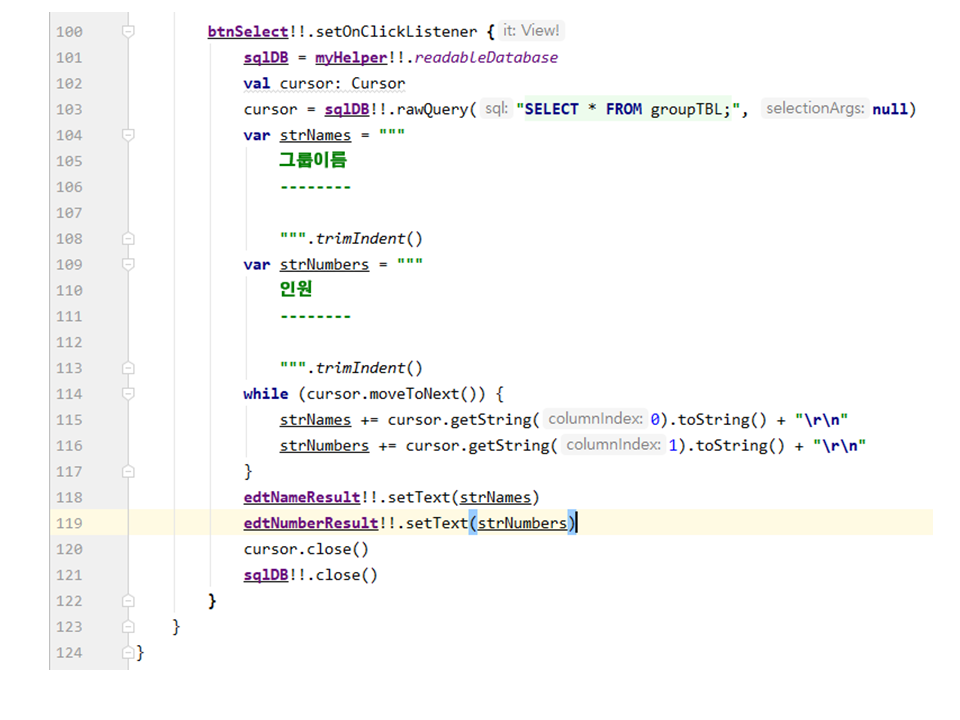The image size is (960, 720).
Task: Click the fold end marker at line 108
Action: point(128,239)
